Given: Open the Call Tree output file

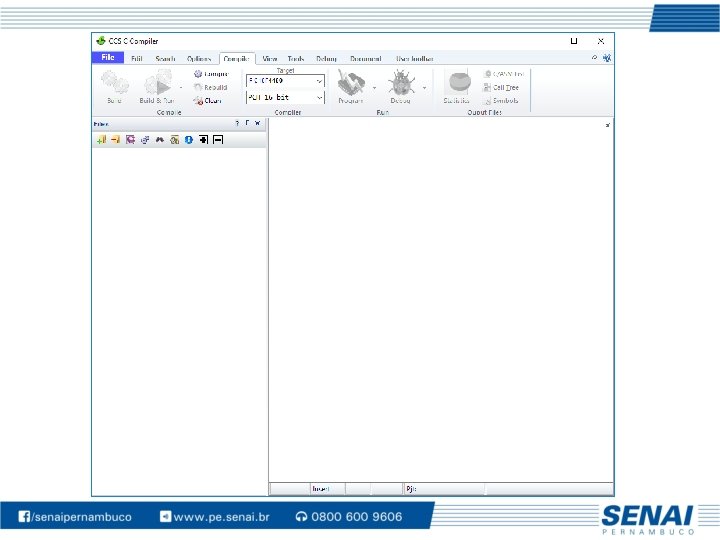Looking at the screenshot, I should [x=501, y=87].
